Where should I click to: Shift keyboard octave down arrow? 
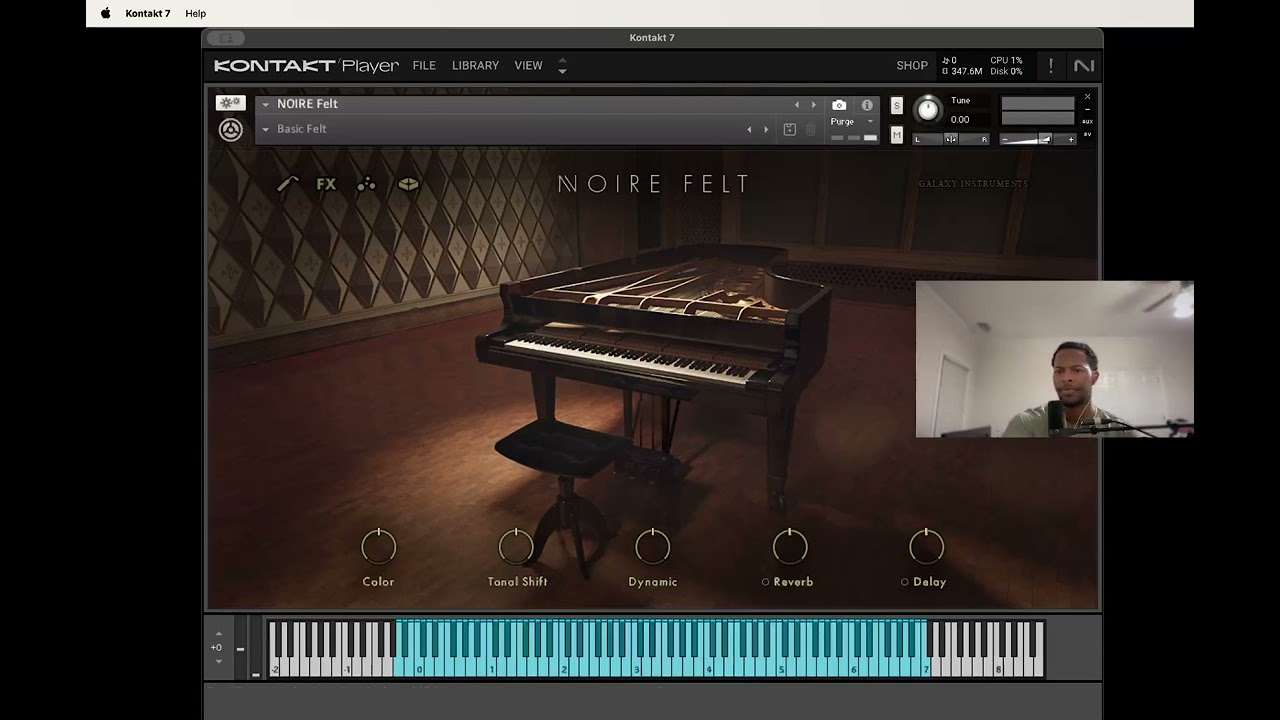coord(219,661)
